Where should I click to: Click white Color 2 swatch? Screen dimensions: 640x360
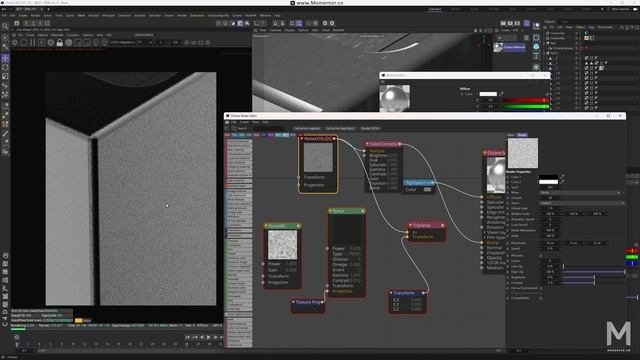pyautogui.click(x=548, y=182)
